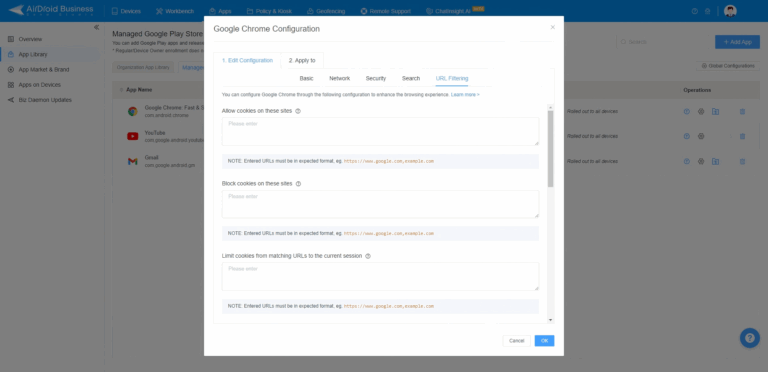
Task: Select the 2. Apply to step tab
Action: point(302,60)
